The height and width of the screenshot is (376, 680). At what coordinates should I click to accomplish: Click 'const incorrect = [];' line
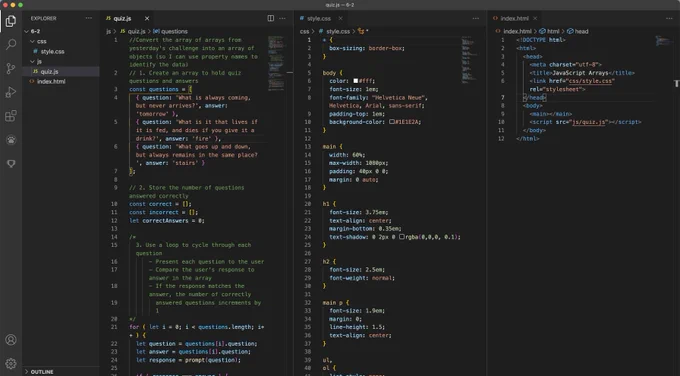[x=163, y=212]
